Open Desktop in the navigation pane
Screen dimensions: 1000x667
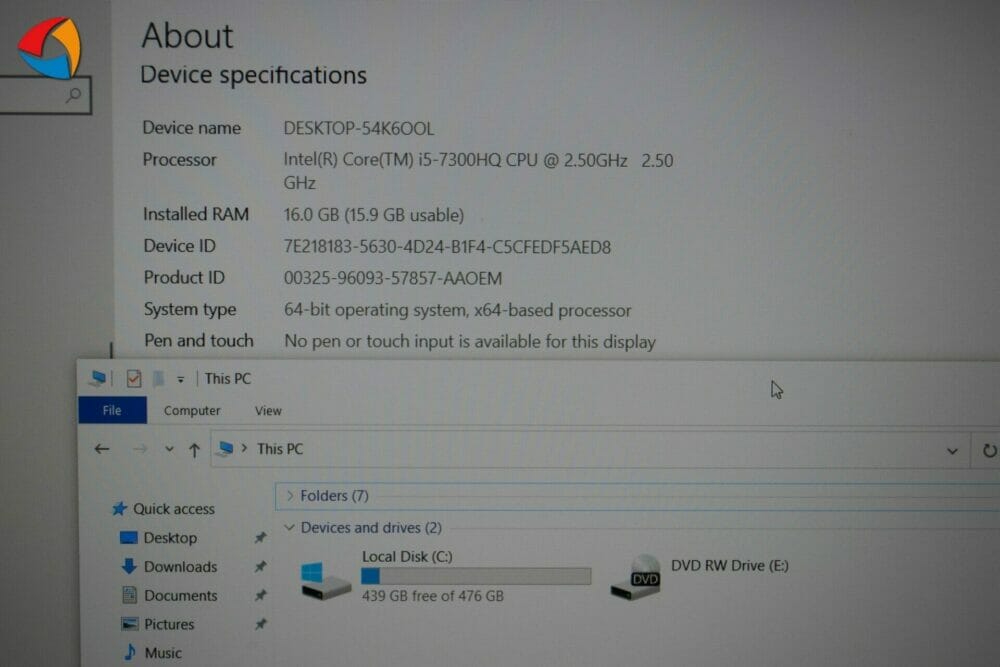click(170, 538)
